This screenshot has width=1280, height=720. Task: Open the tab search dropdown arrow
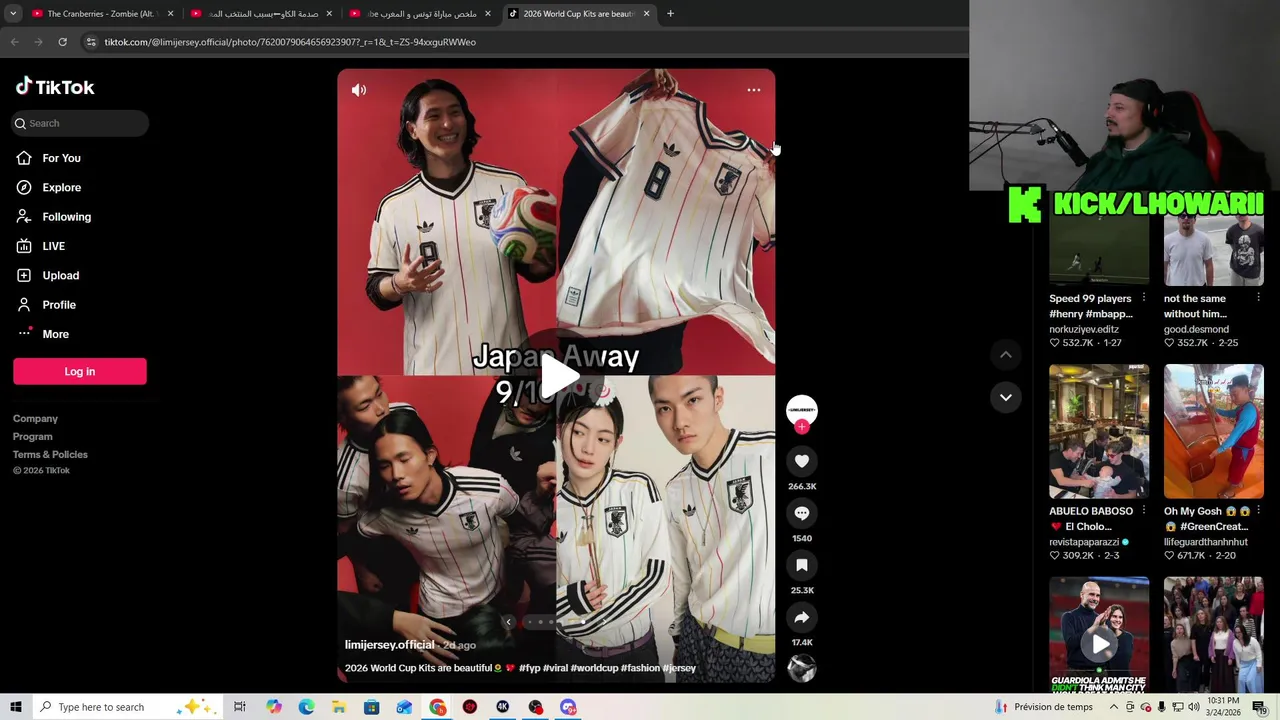pos(13,14)
